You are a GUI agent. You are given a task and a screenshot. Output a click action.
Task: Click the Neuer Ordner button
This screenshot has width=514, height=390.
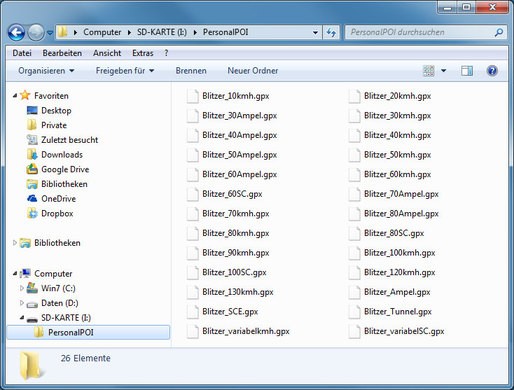253,71
